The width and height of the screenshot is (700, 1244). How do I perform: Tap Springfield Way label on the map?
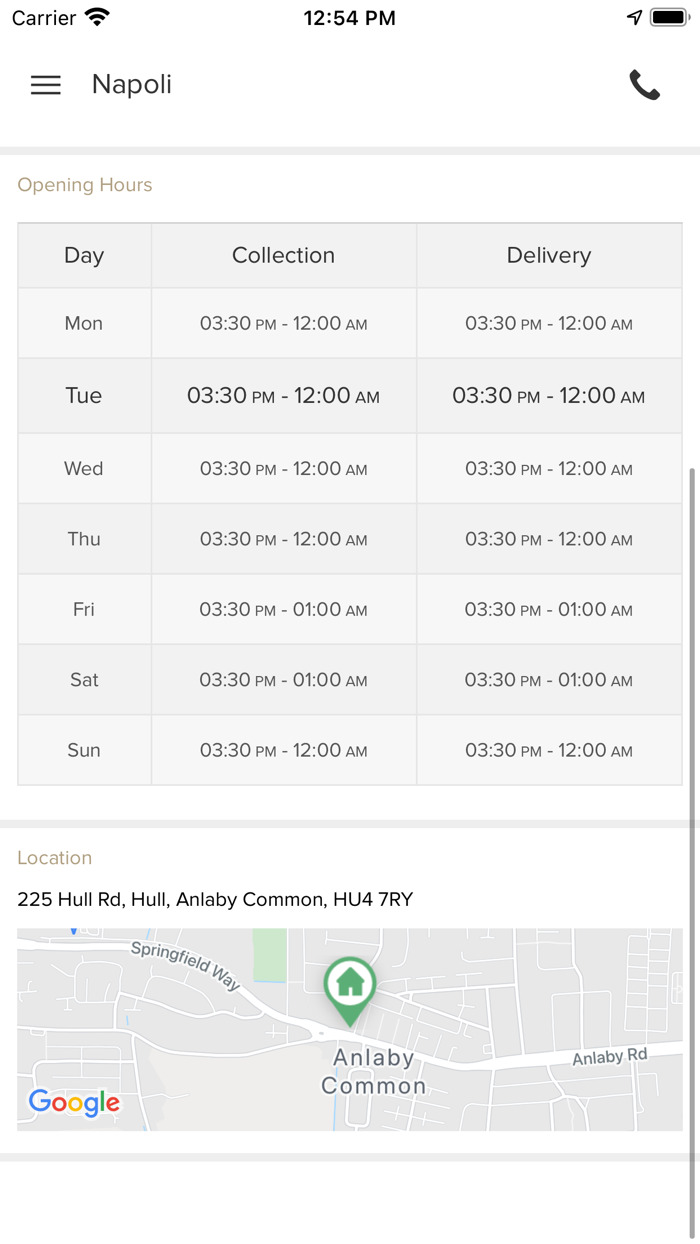coord(186,964)
